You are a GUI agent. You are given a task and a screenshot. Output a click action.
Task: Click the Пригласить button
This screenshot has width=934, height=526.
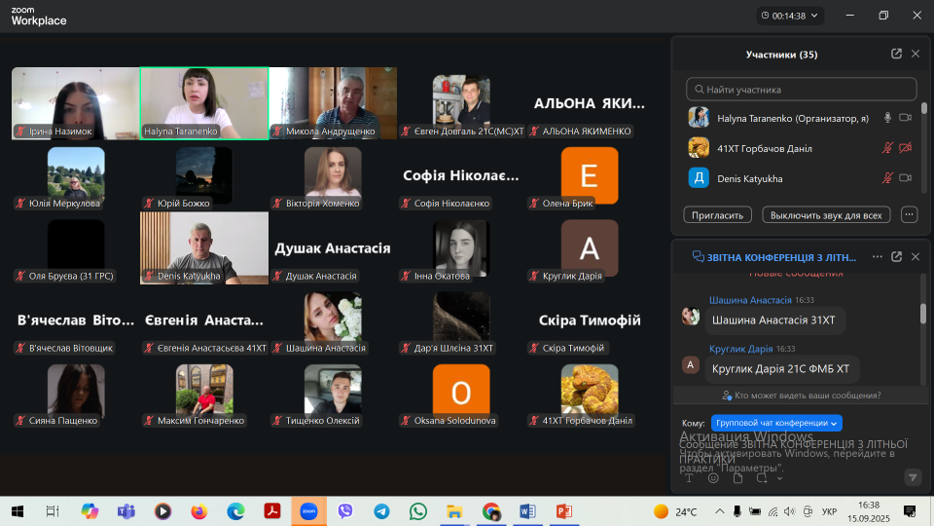[717, 215]
